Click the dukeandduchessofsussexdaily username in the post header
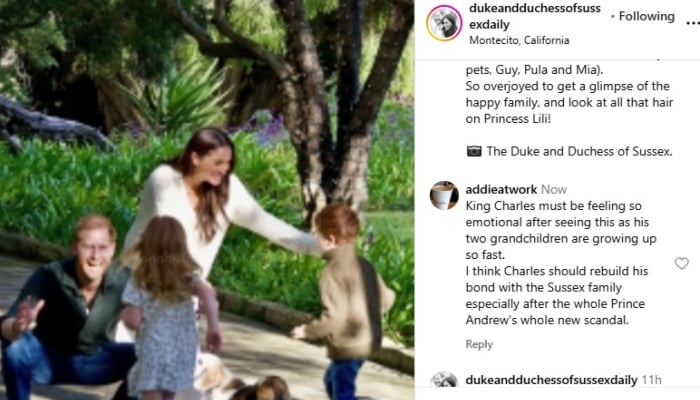Viewport: 700px width, 400px height. [x=535, y=16]
